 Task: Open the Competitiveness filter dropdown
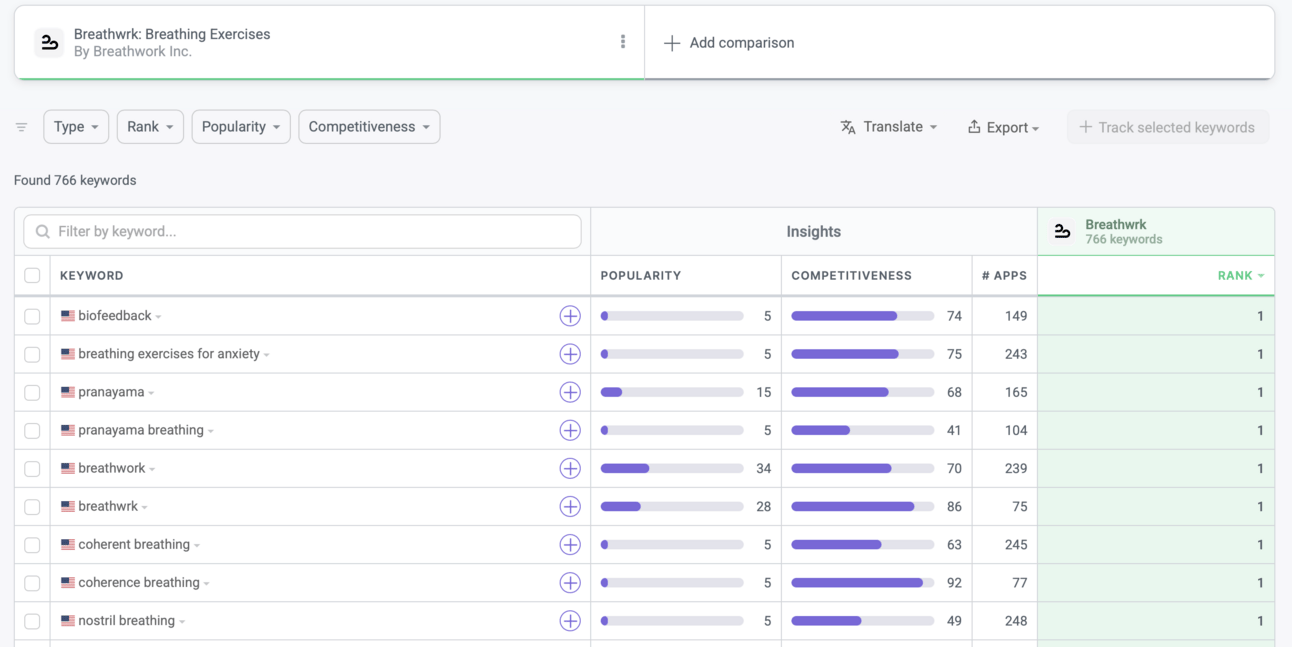(369, 127)
